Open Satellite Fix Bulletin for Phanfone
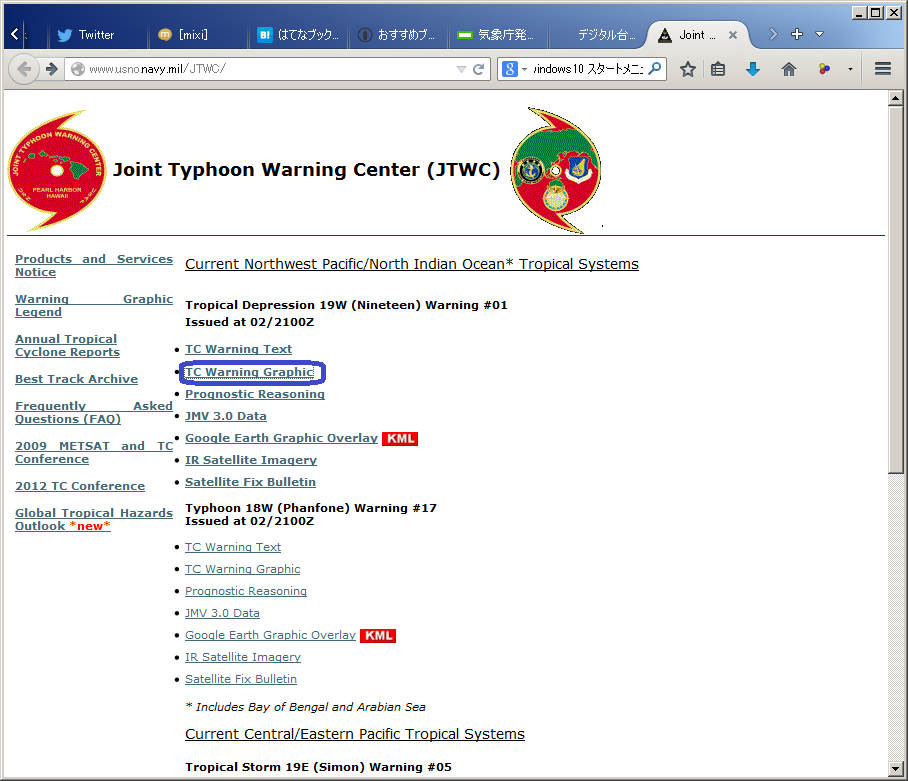908x781 pixels. pyautogui.click(x=241, y=679)
